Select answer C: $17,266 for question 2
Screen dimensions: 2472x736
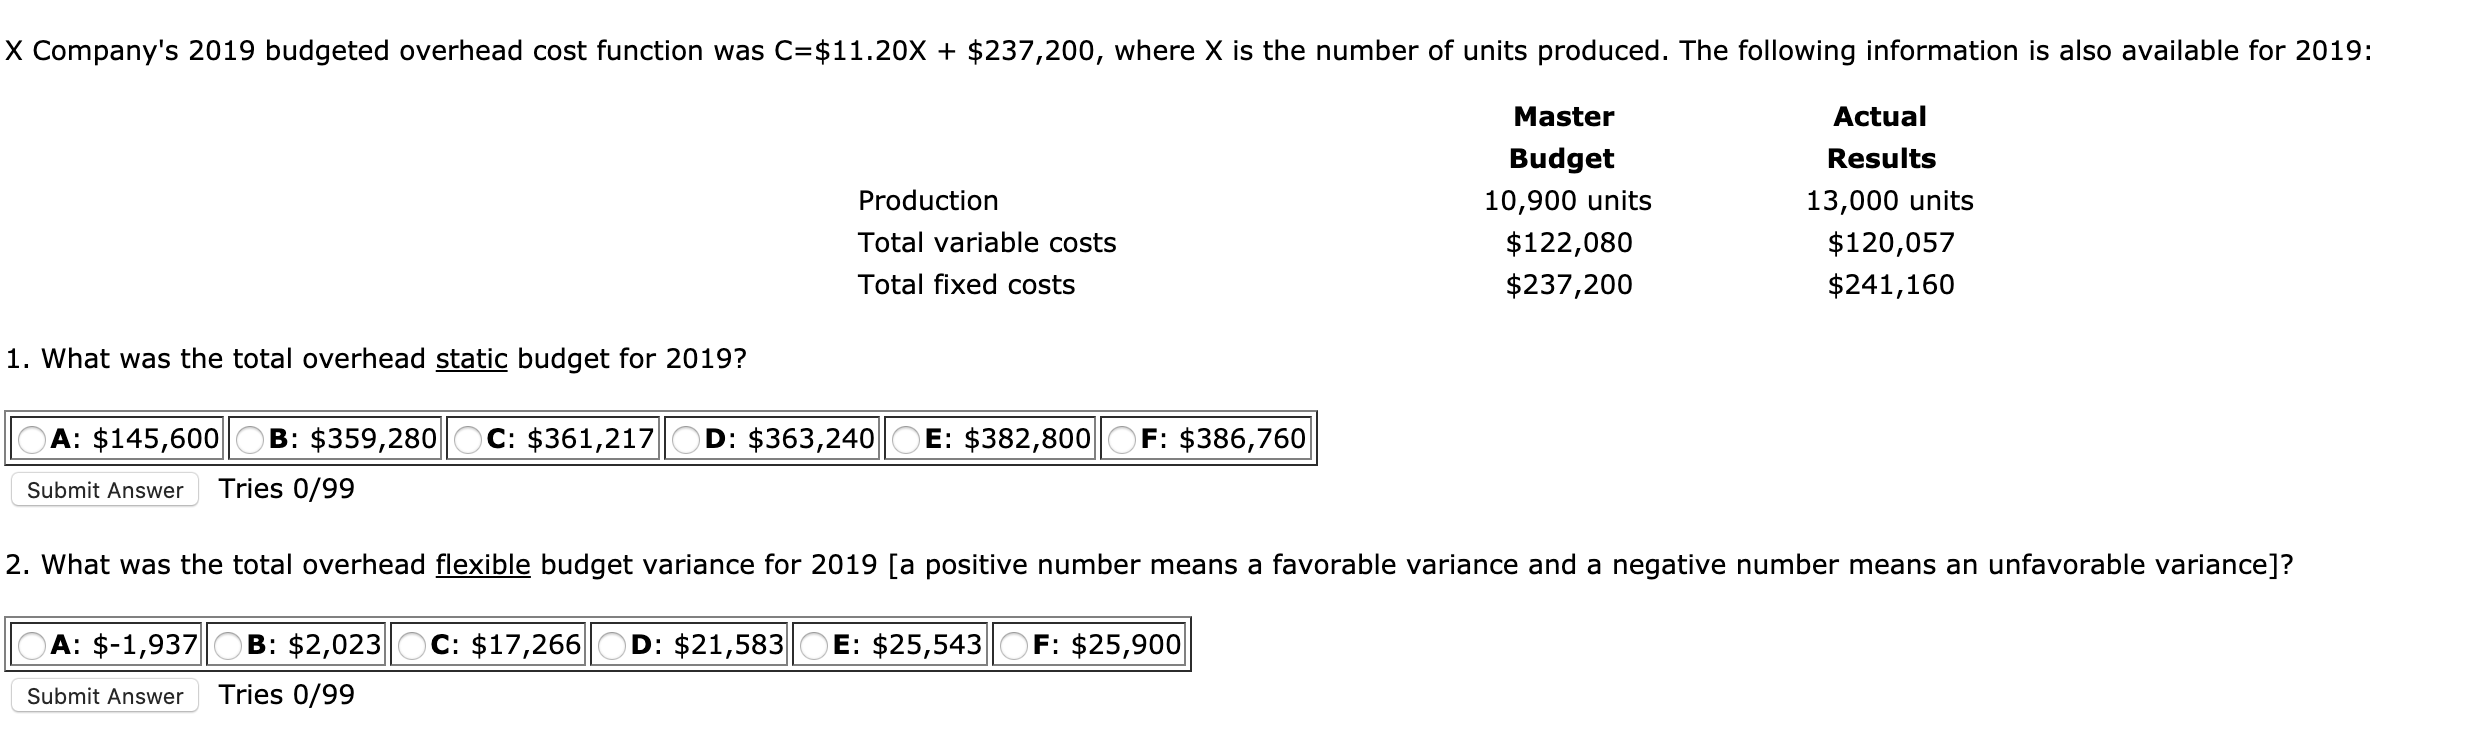[x=410, y=644]
